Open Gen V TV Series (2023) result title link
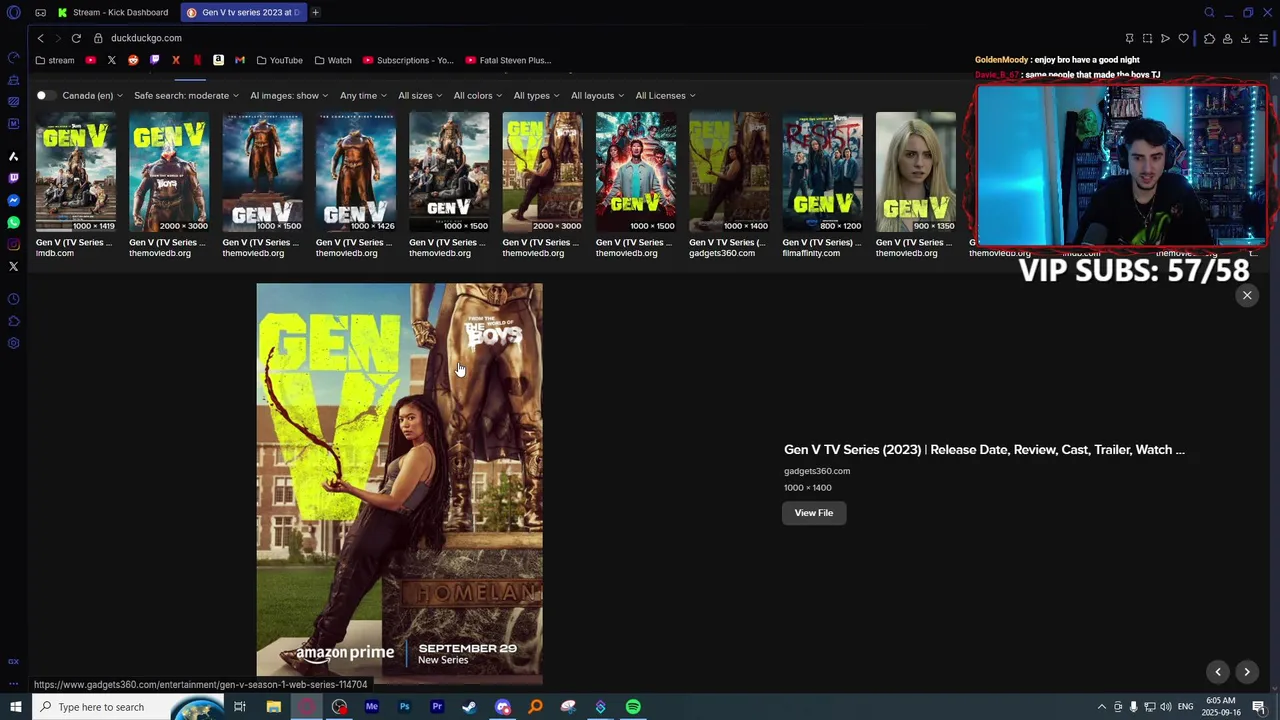 (984, 450)
